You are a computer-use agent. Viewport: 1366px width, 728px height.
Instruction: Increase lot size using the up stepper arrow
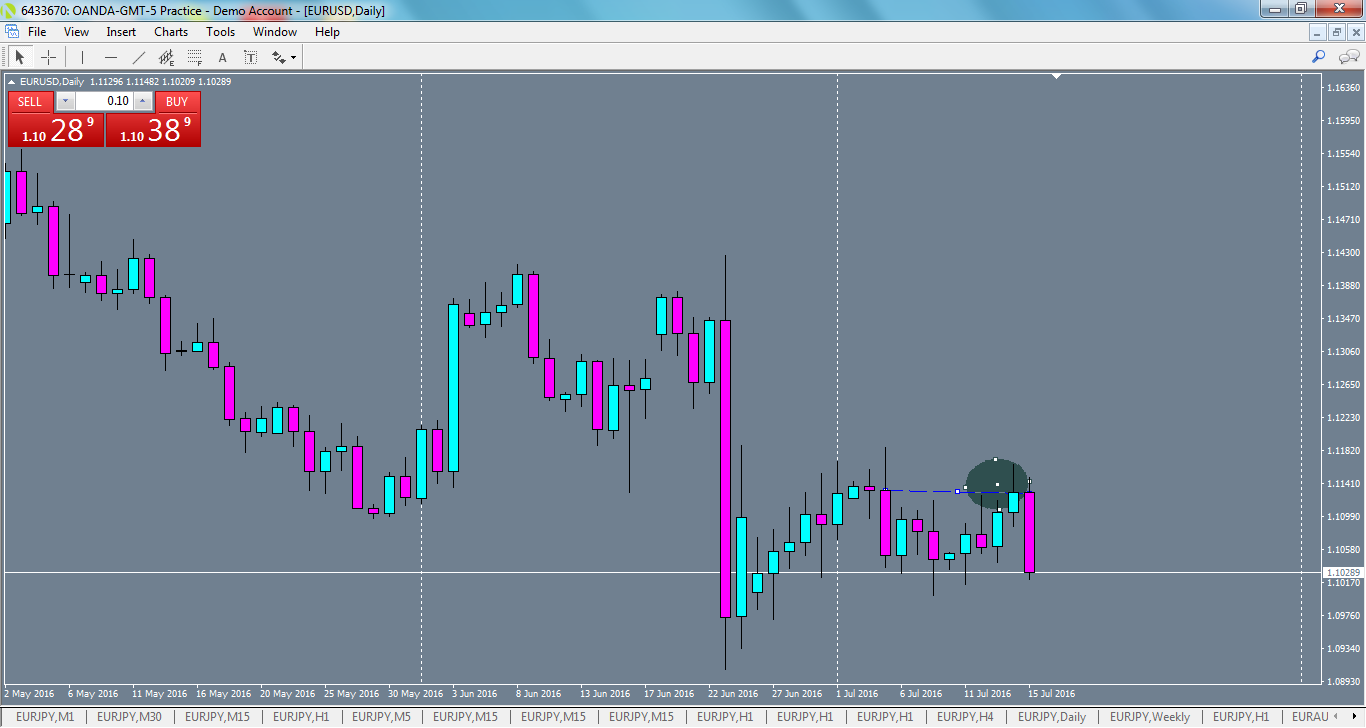(142, 100)
